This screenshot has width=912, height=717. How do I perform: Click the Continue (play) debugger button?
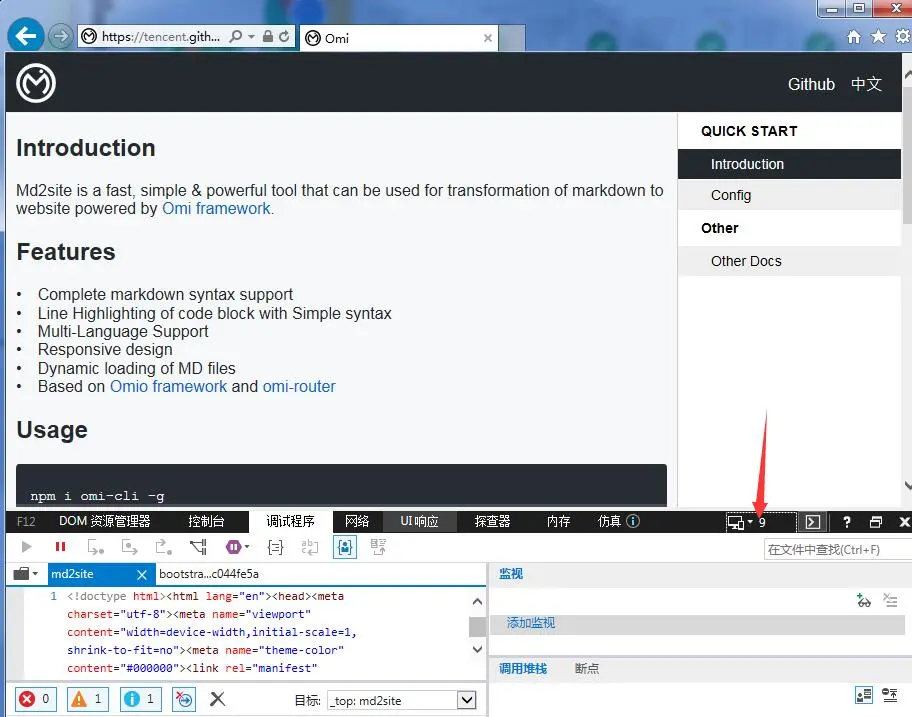[x=26, y=547]
